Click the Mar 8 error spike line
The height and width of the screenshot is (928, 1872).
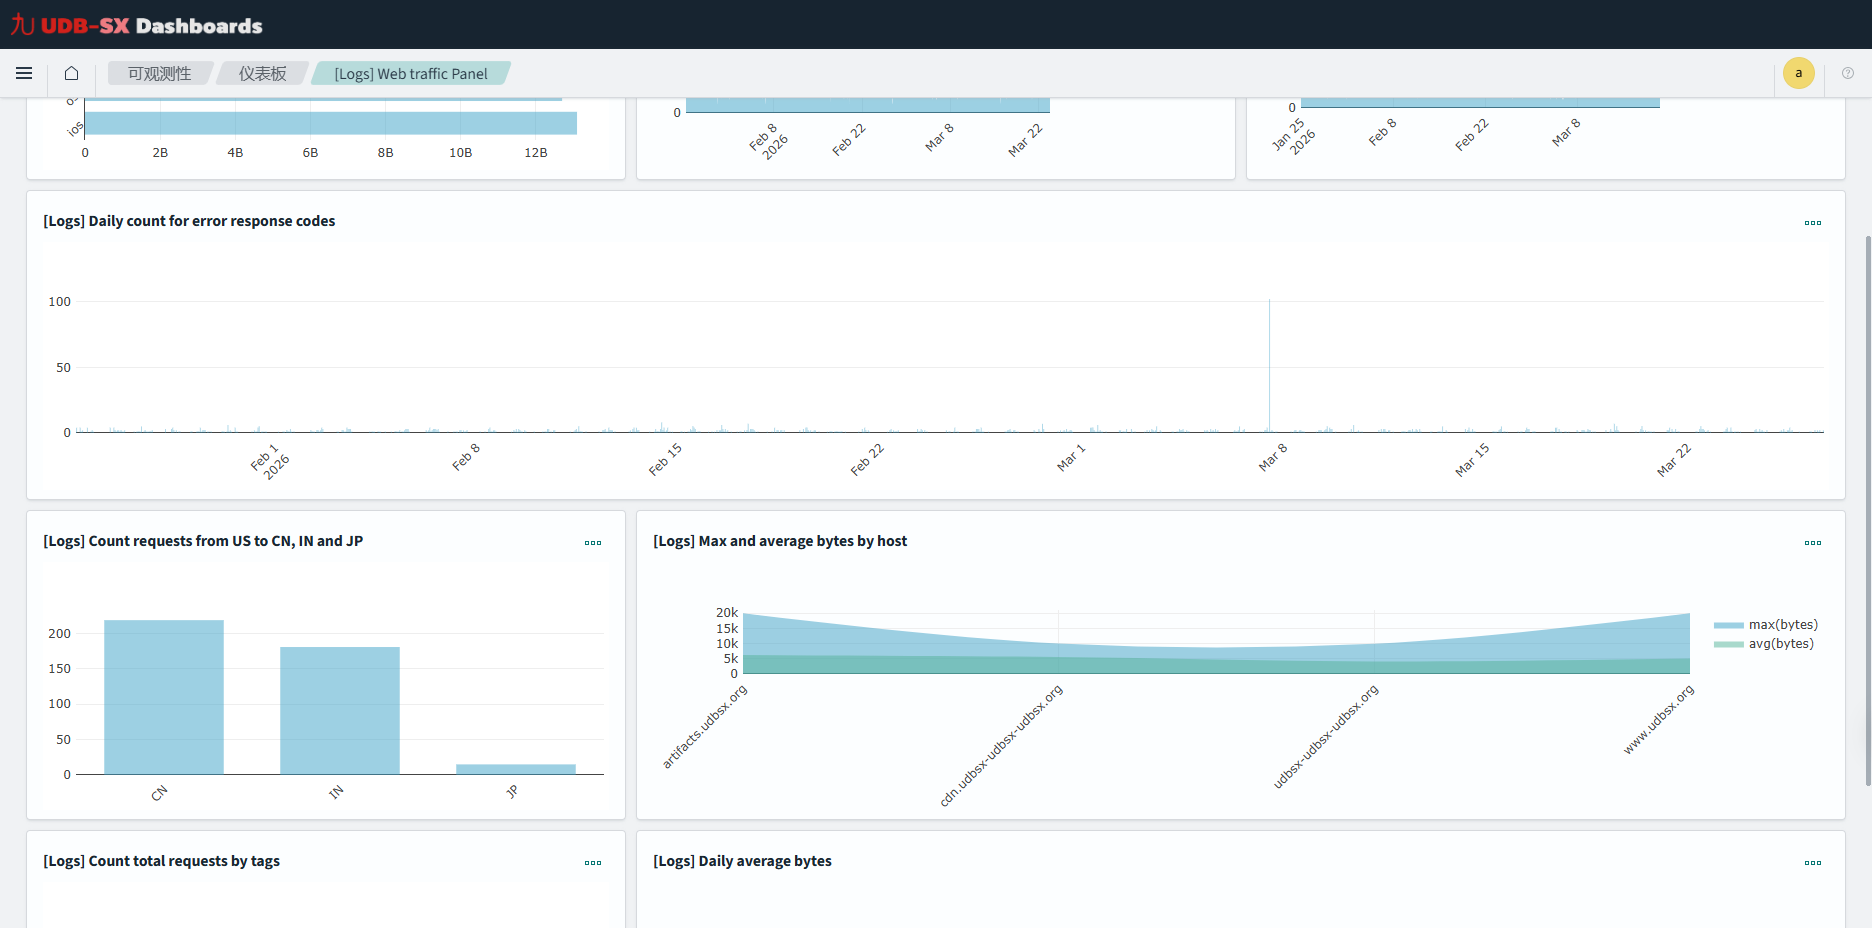(x=1269, y=366)
